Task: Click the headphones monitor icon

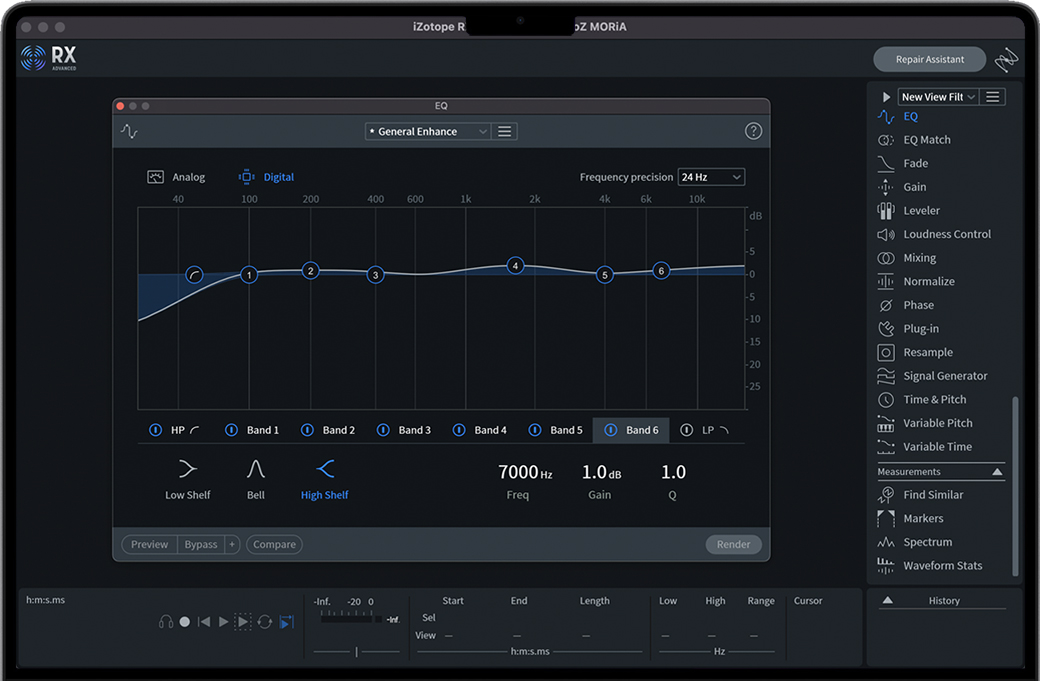Action: pos(166,622)
